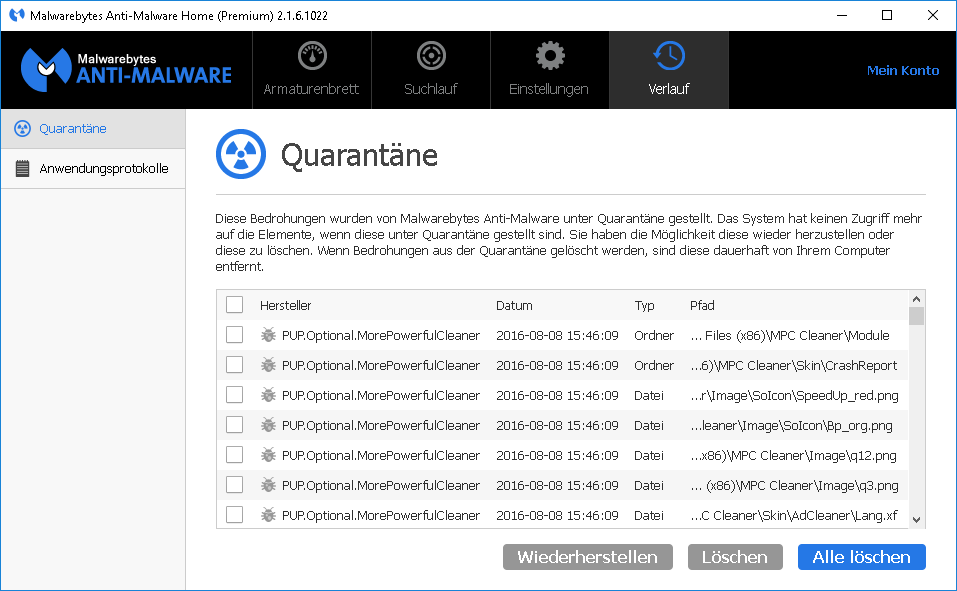Sort by the Datum column header
The width and height of the screenshot is (957, 591).
coord(514,305)
